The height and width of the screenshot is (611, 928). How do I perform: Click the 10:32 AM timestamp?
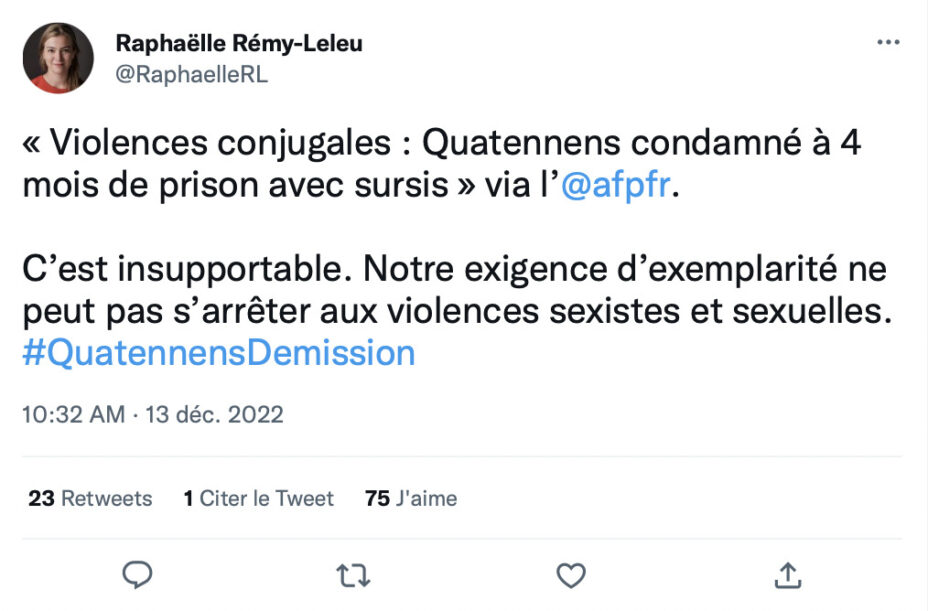tap(74, 413)
